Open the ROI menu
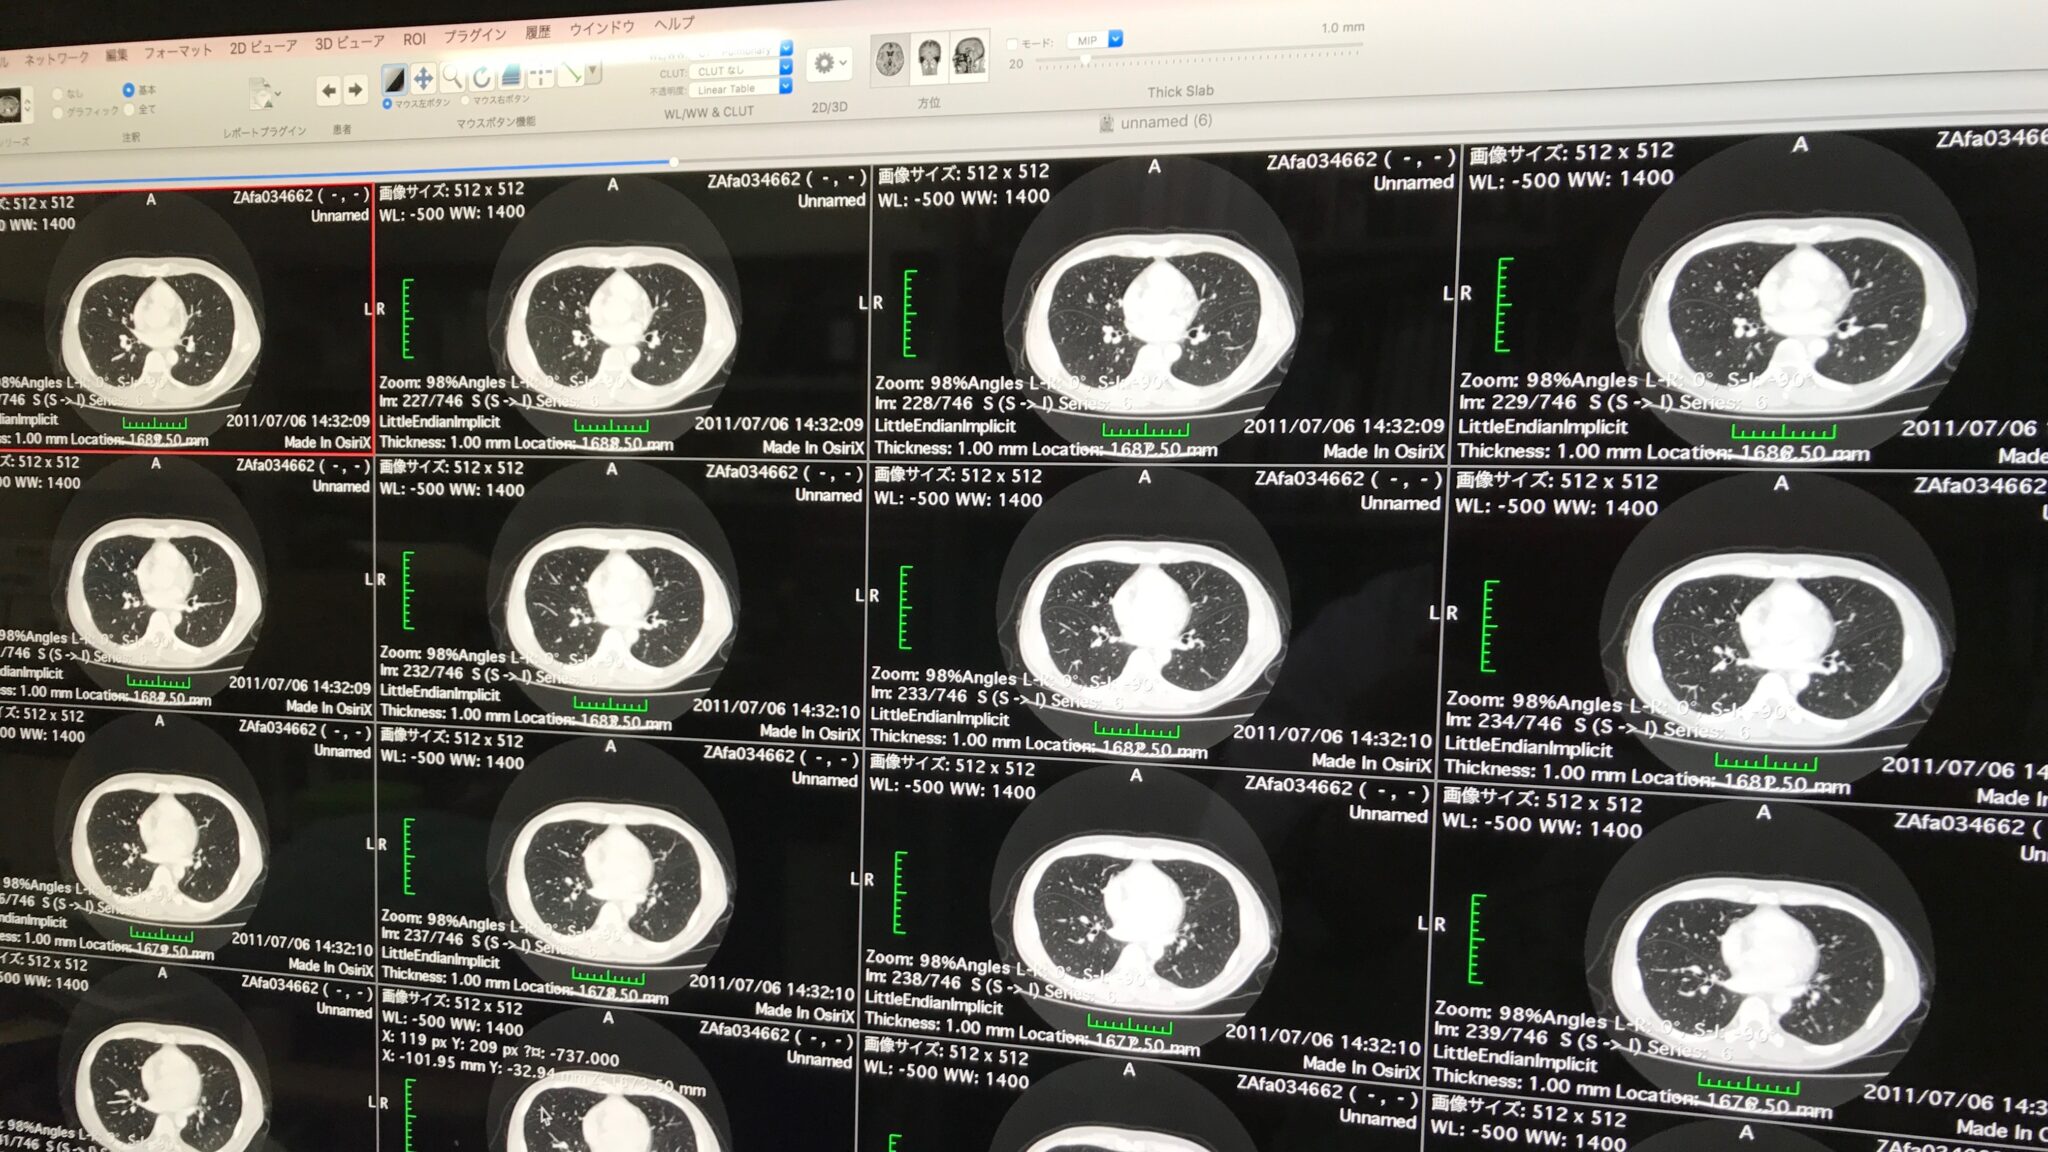This screenshot has height=1152, width=2048. point(414,39)
